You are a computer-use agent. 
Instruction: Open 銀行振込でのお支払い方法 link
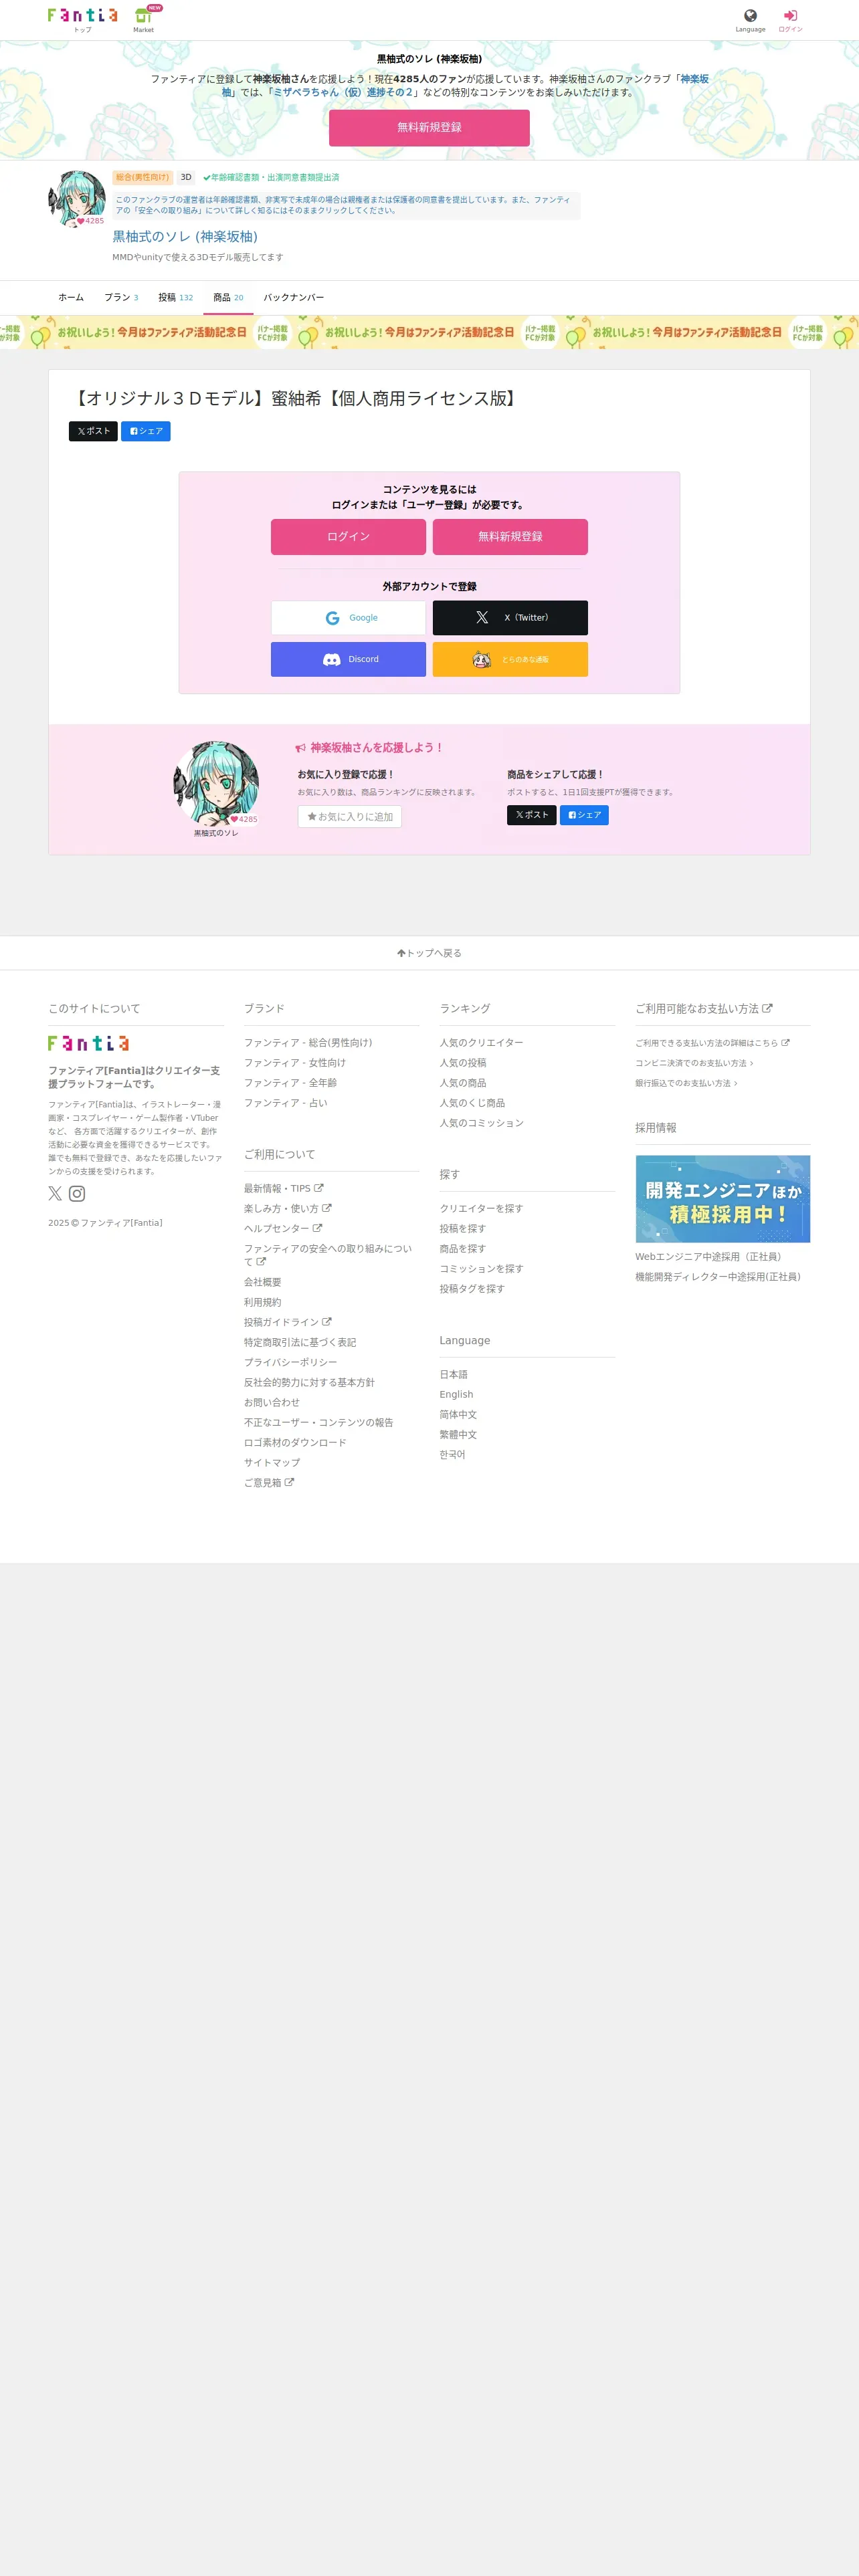[x=686, y=1083]
